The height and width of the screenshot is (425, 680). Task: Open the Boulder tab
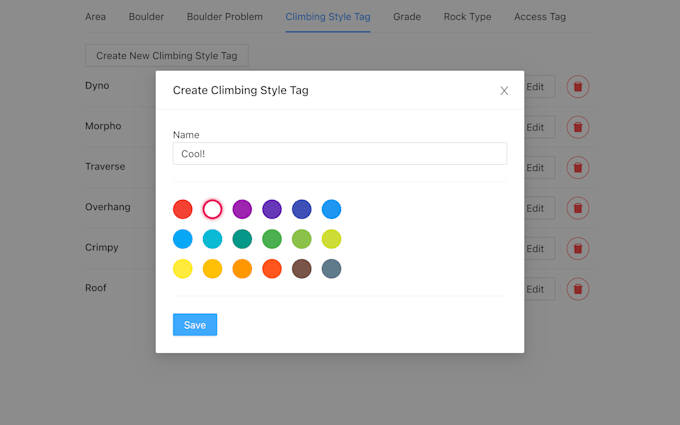coord(146,16)
